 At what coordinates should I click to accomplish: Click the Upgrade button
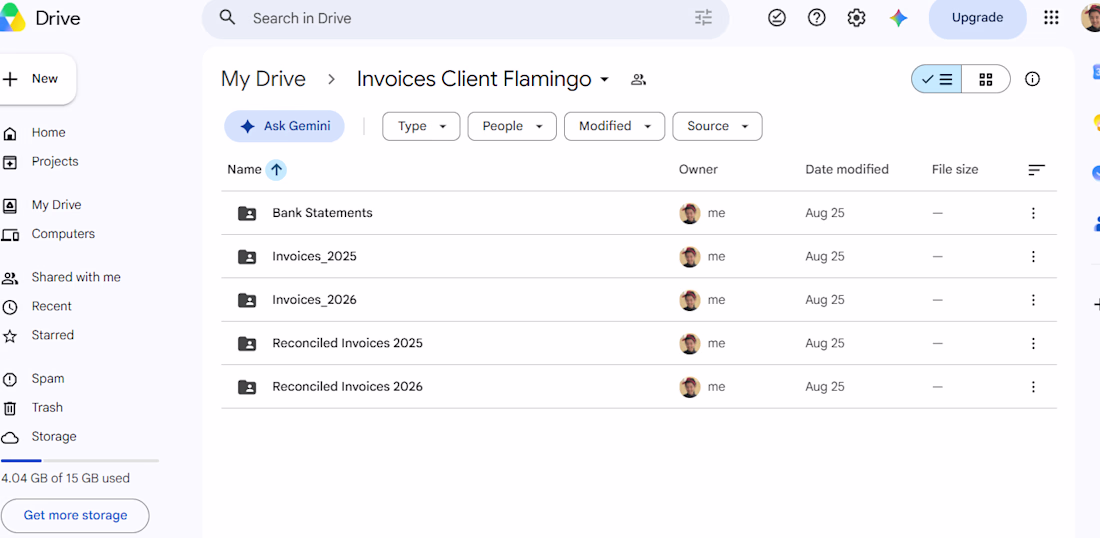[x=977, y=18]
